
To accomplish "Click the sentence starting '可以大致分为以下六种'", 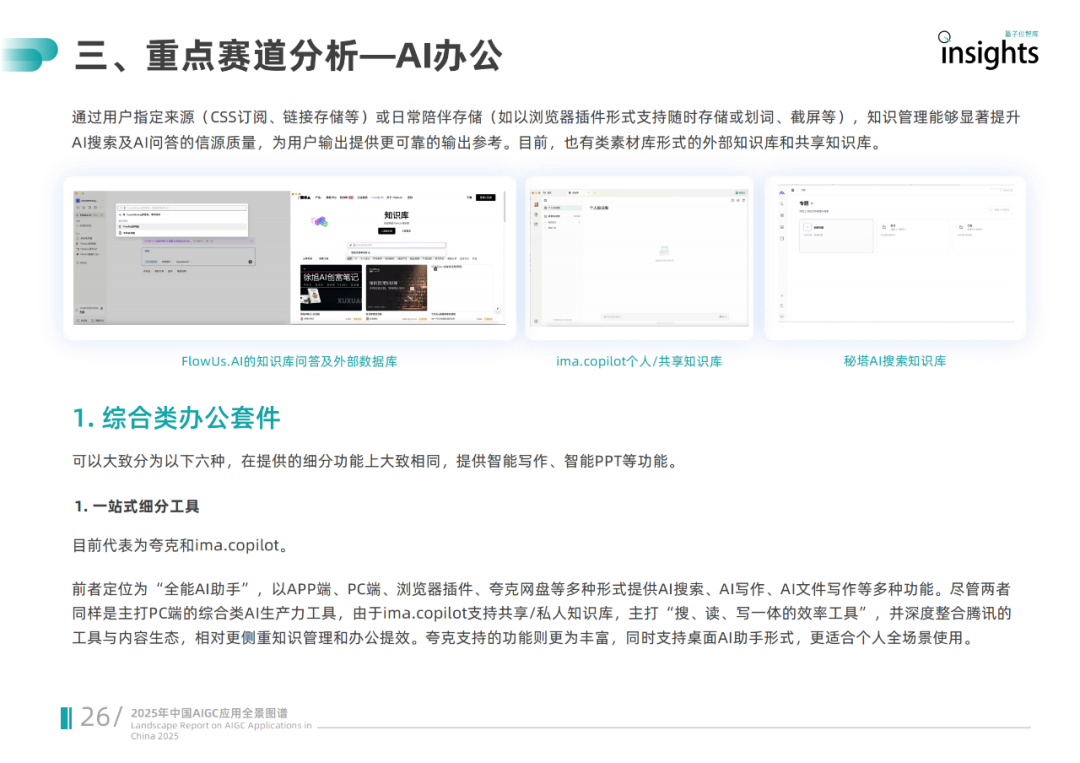I will point(376,461).
